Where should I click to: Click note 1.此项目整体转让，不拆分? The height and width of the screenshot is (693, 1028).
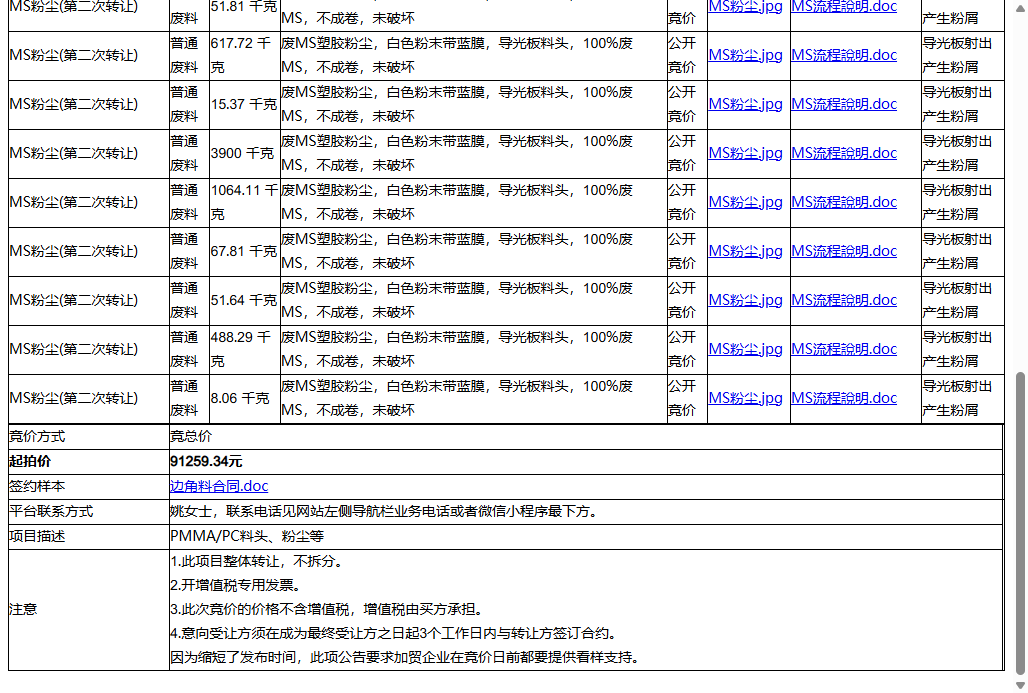[x=256, y=561]
